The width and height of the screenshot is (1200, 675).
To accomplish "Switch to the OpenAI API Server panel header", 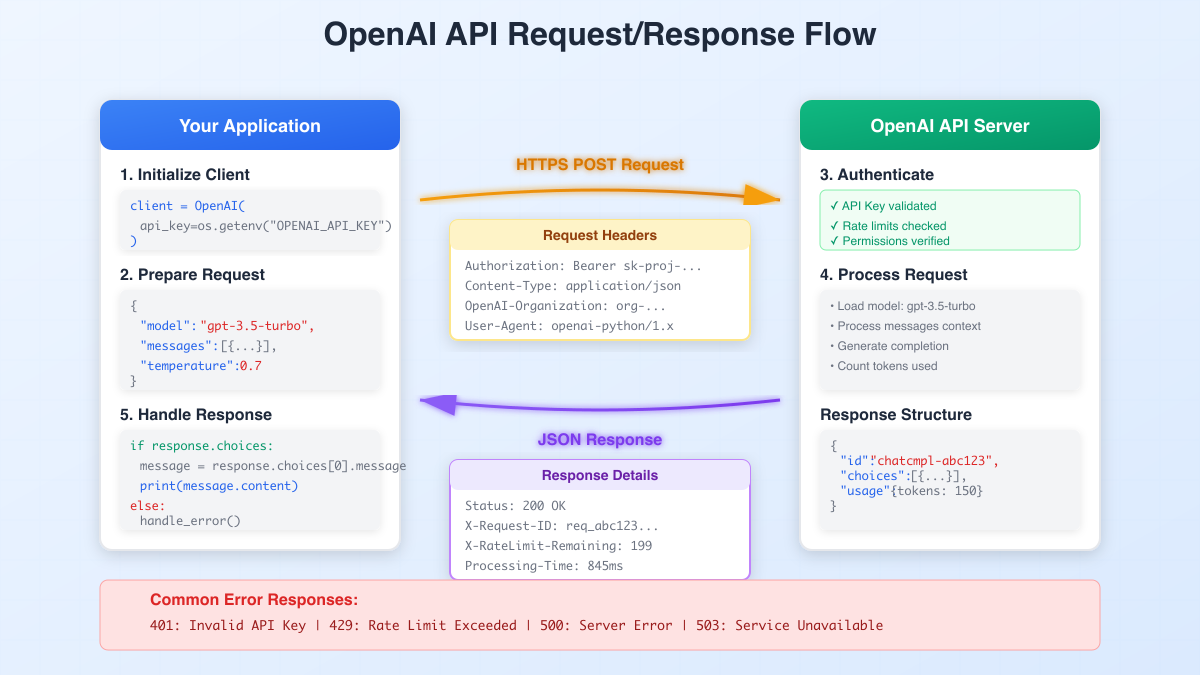I will tap(949, 125).
